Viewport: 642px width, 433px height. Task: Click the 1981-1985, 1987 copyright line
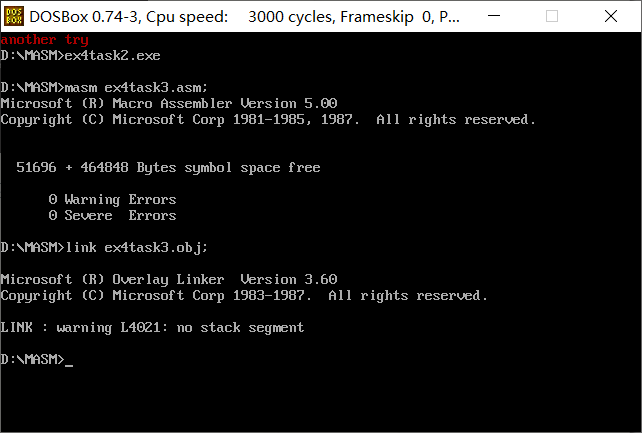(268, 120)
